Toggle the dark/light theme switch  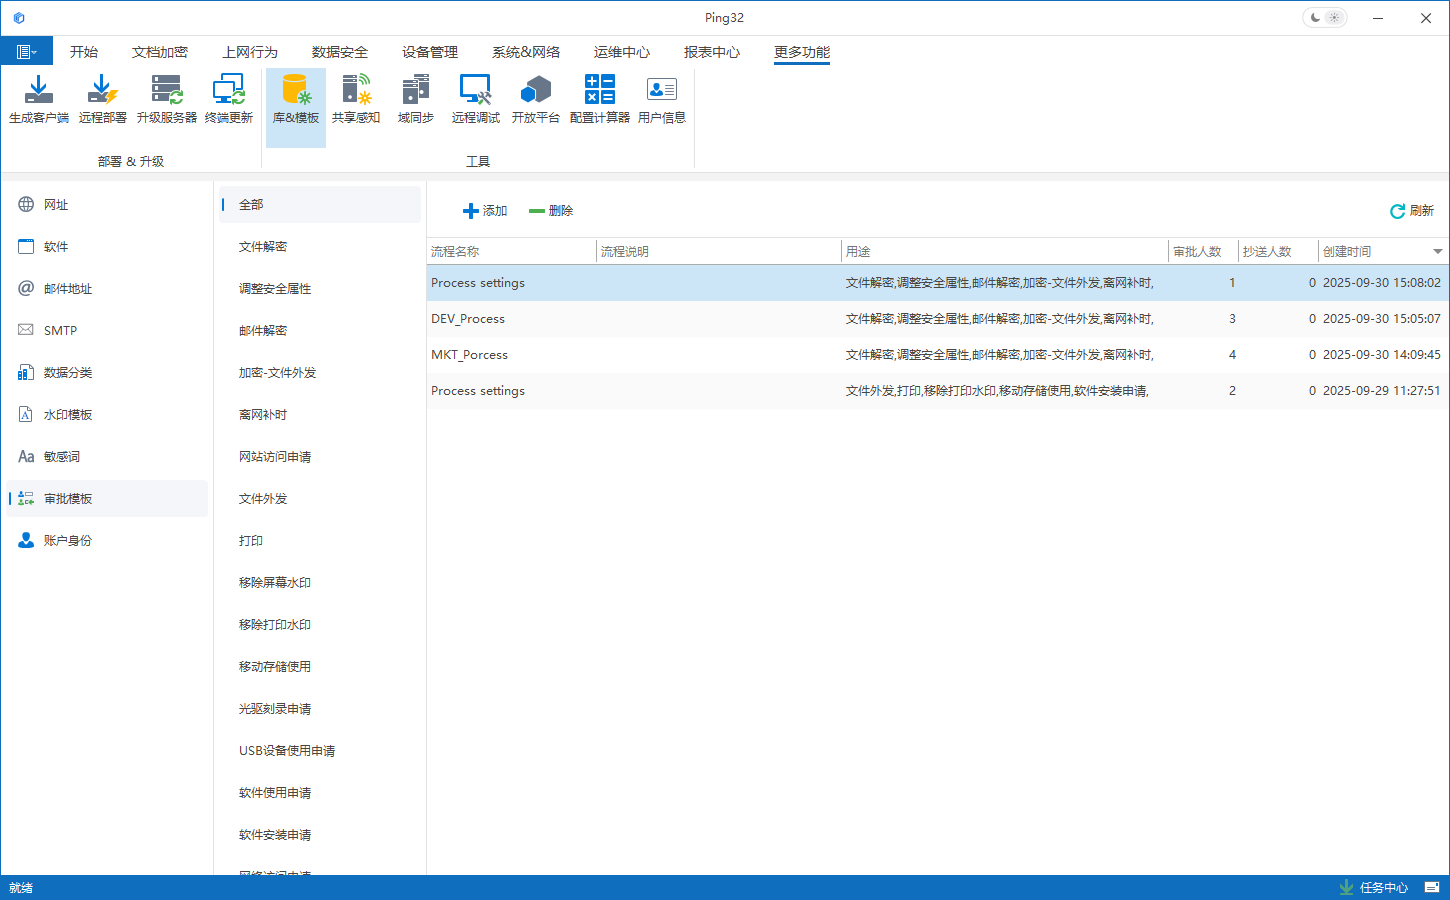[x=1324, y=18]
